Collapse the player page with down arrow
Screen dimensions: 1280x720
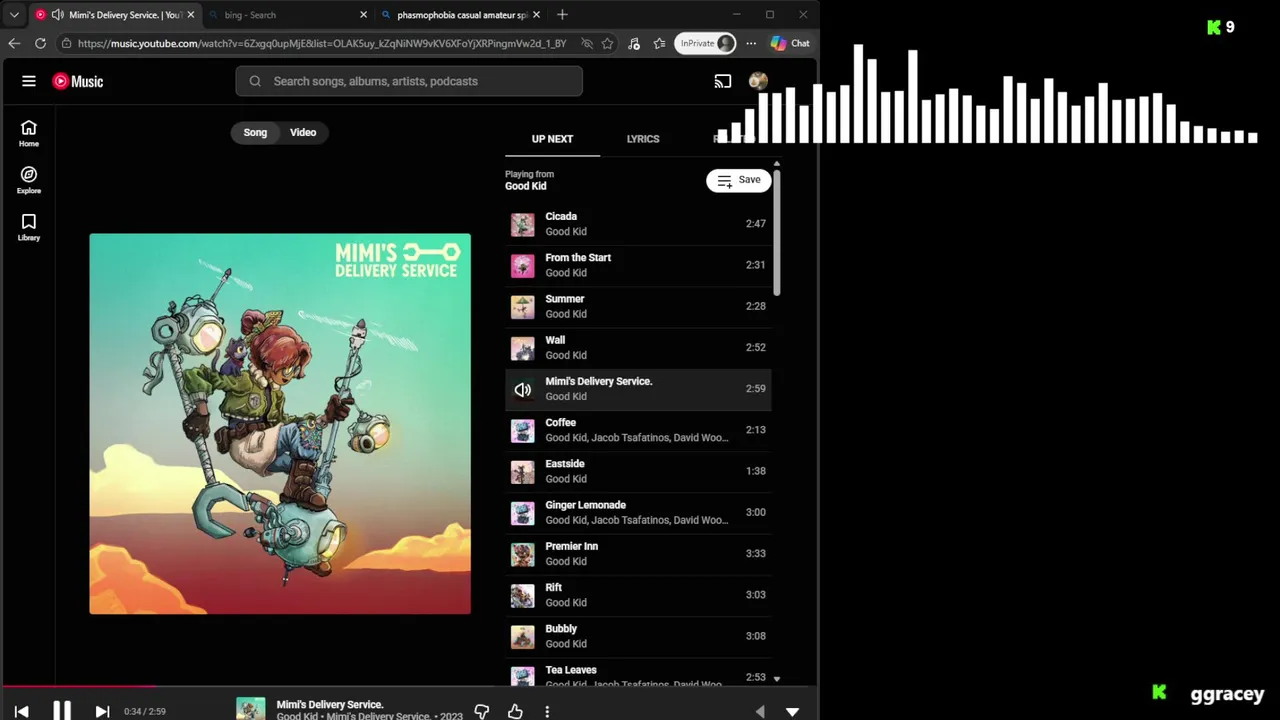792,712
